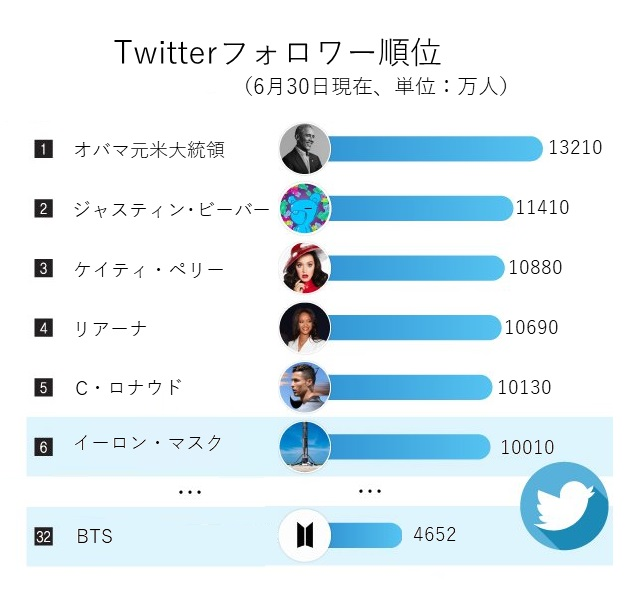Select the BTS bar valued 4652
This screenshot has height=600, width=642.
(x=364, y=535)
